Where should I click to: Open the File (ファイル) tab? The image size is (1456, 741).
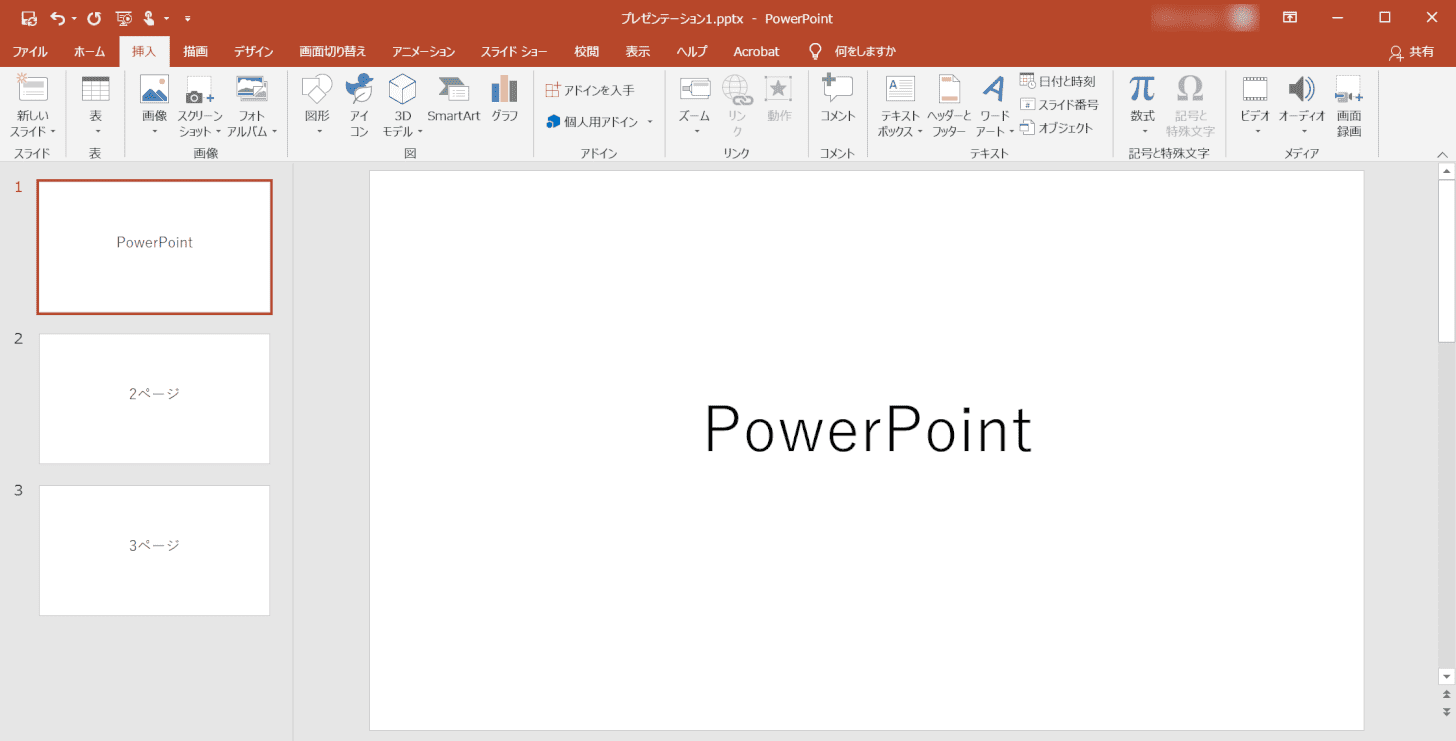tap(29, 51)
